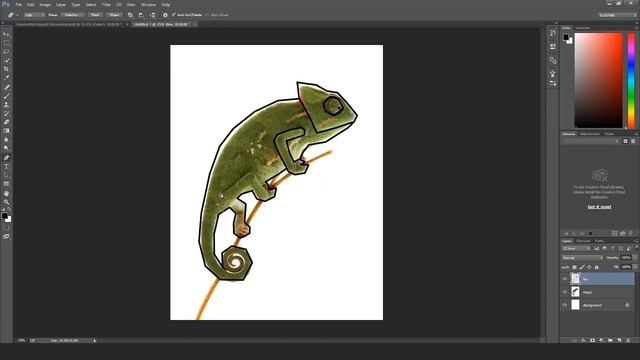Select the Quick Selection tool
This screenshot has height=360, width=640.
pyautogui.click(x=6, y=60)
